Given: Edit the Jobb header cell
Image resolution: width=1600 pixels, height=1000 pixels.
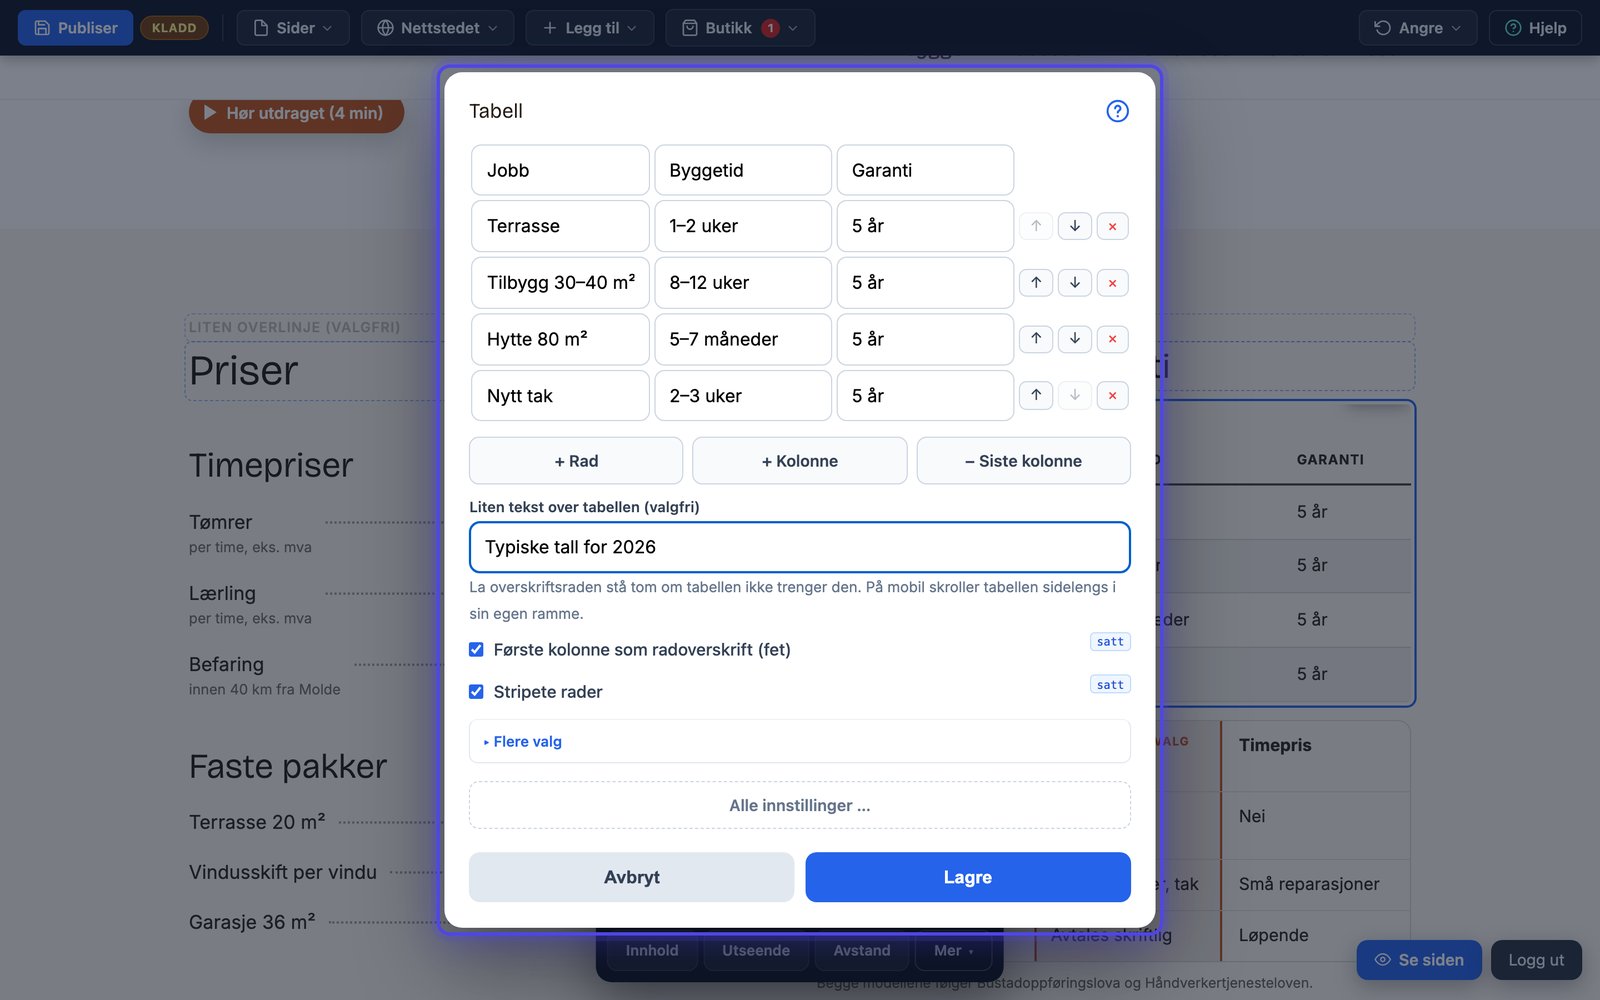Looking at the screenshot, I should 560,170.
